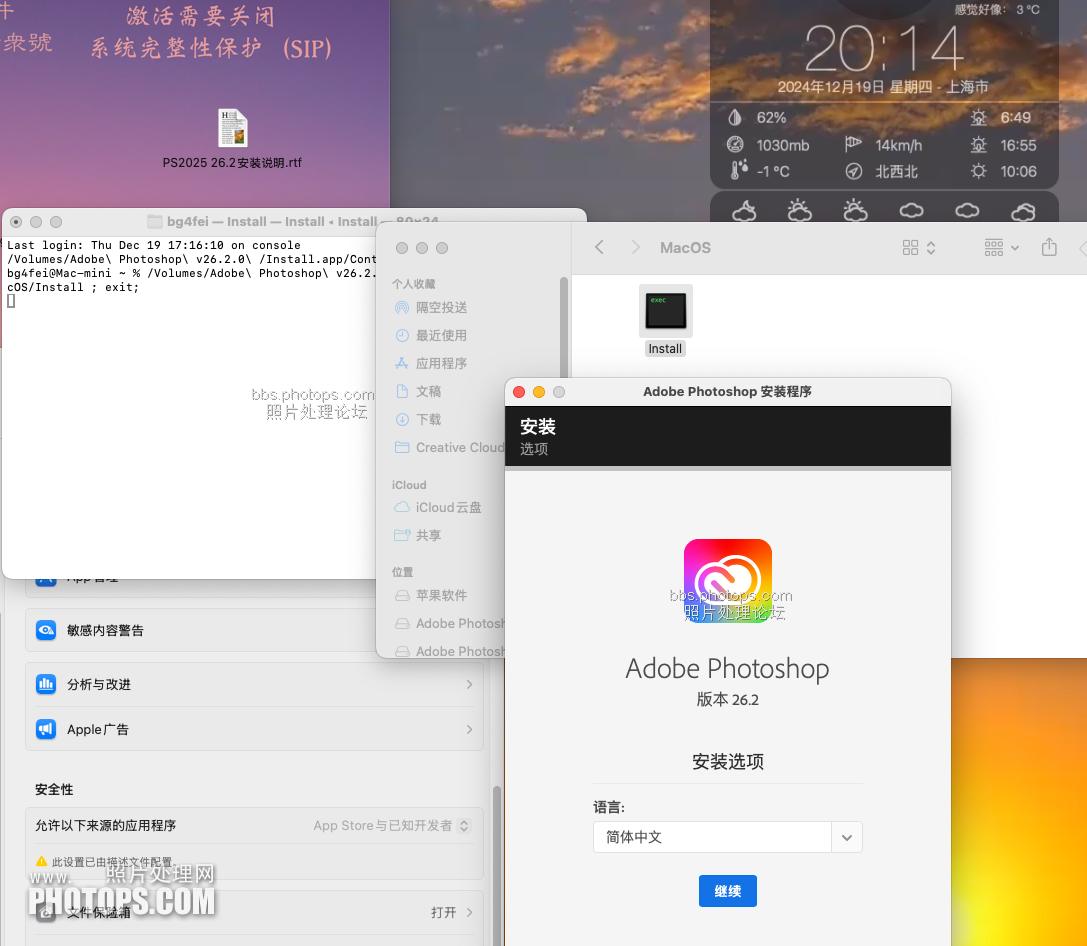The height and width of the screenshot is (946, 1087).
Task: Click 位置 section header in Finder sidebar
Action: [x=403, y=572]
